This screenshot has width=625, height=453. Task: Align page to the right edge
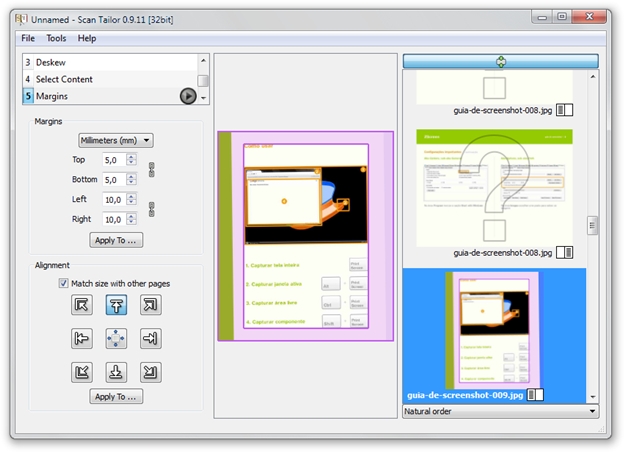(x=151, y=339)
